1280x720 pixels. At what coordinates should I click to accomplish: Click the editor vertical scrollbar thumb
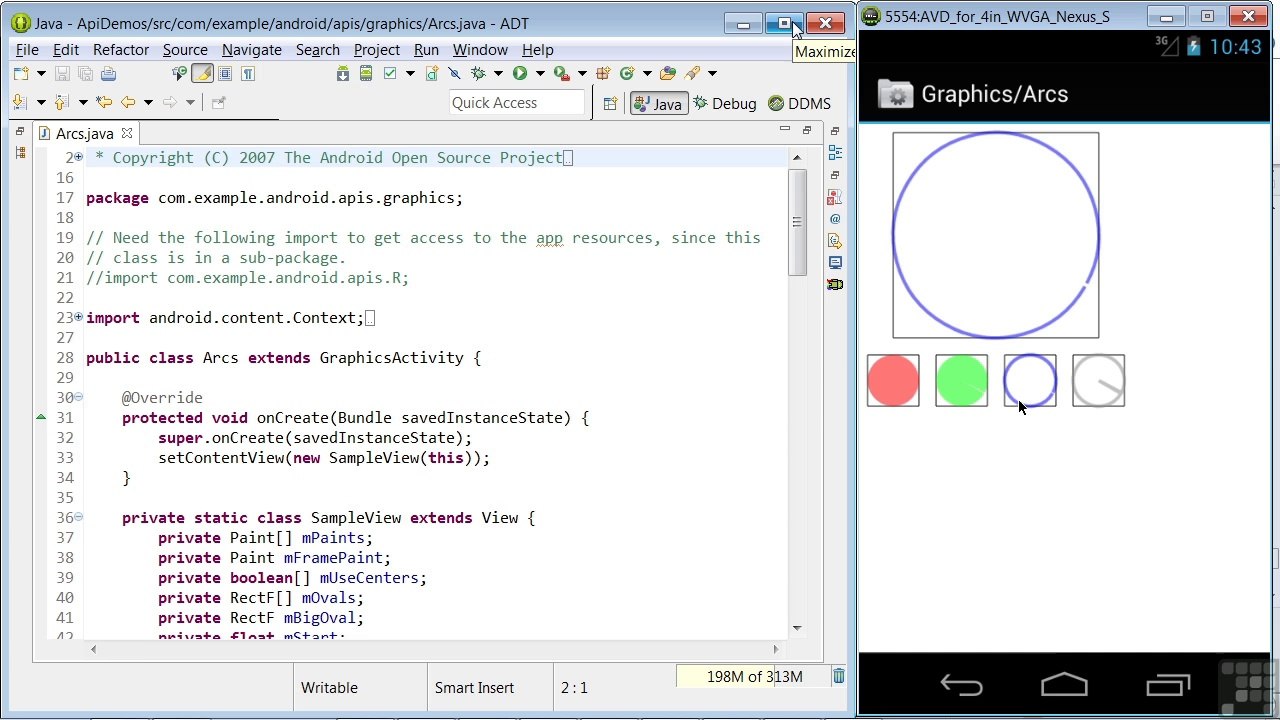(x=797, y=222)
